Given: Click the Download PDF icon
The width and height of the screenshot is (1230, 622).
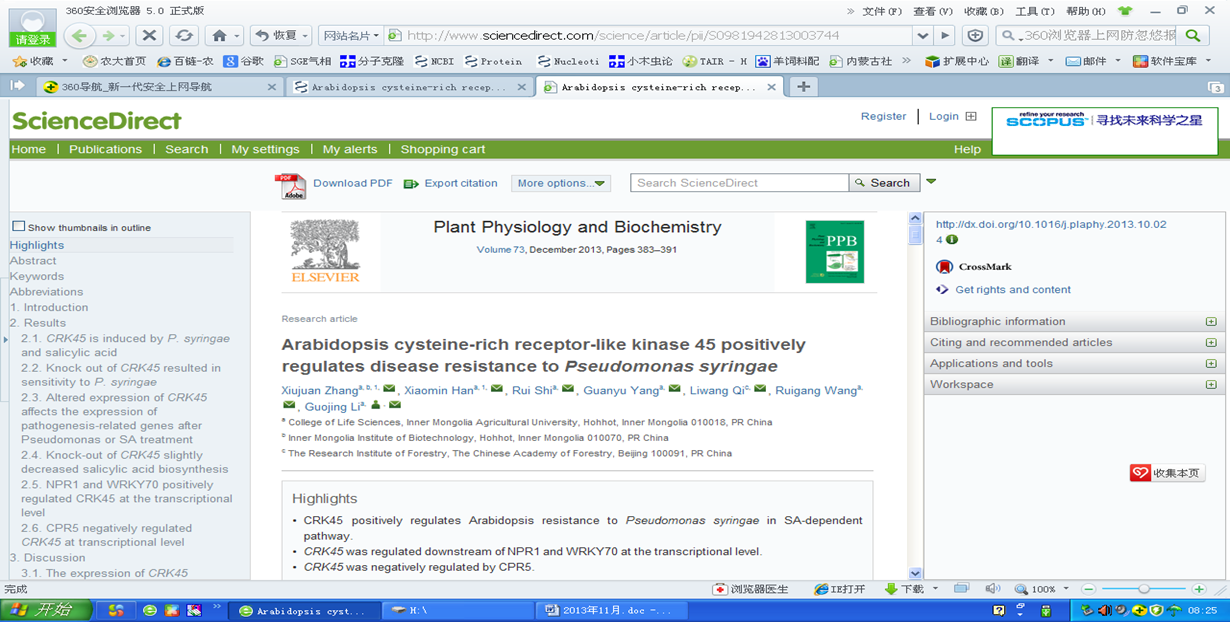Looking at the screenshot, I should click(290, 186).
